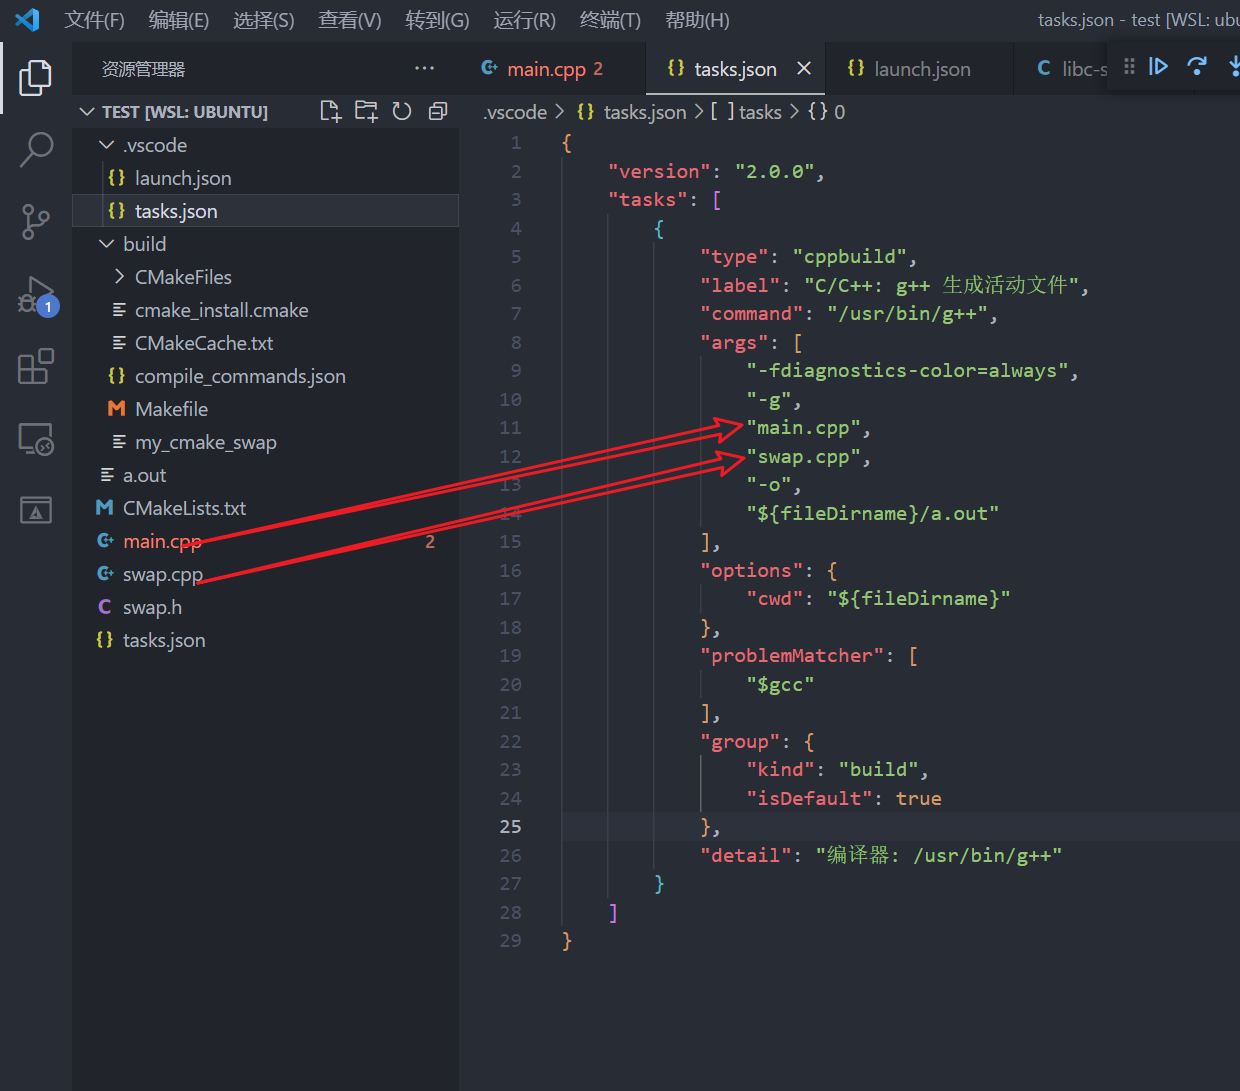The height and width of the screenshot is (1091, 1240).
Task: Collapse all folders in explorer
Action: pos(438,111)
